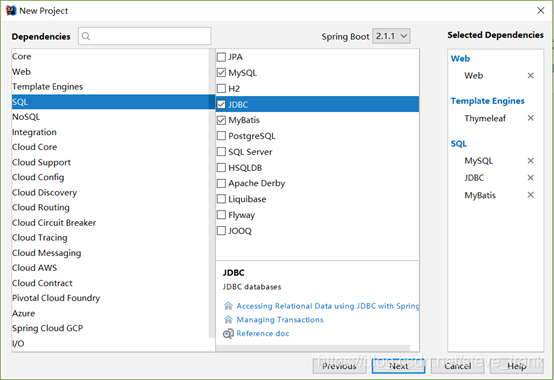Click the Template Engines heading in Selected Dependencies
Viewport: 554px width, 380px height.
click(488, 101)
